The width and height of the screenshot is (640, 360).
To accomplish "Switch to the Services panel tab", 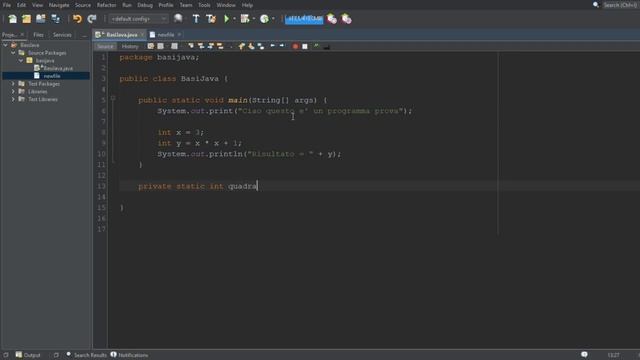I will 62,35.
